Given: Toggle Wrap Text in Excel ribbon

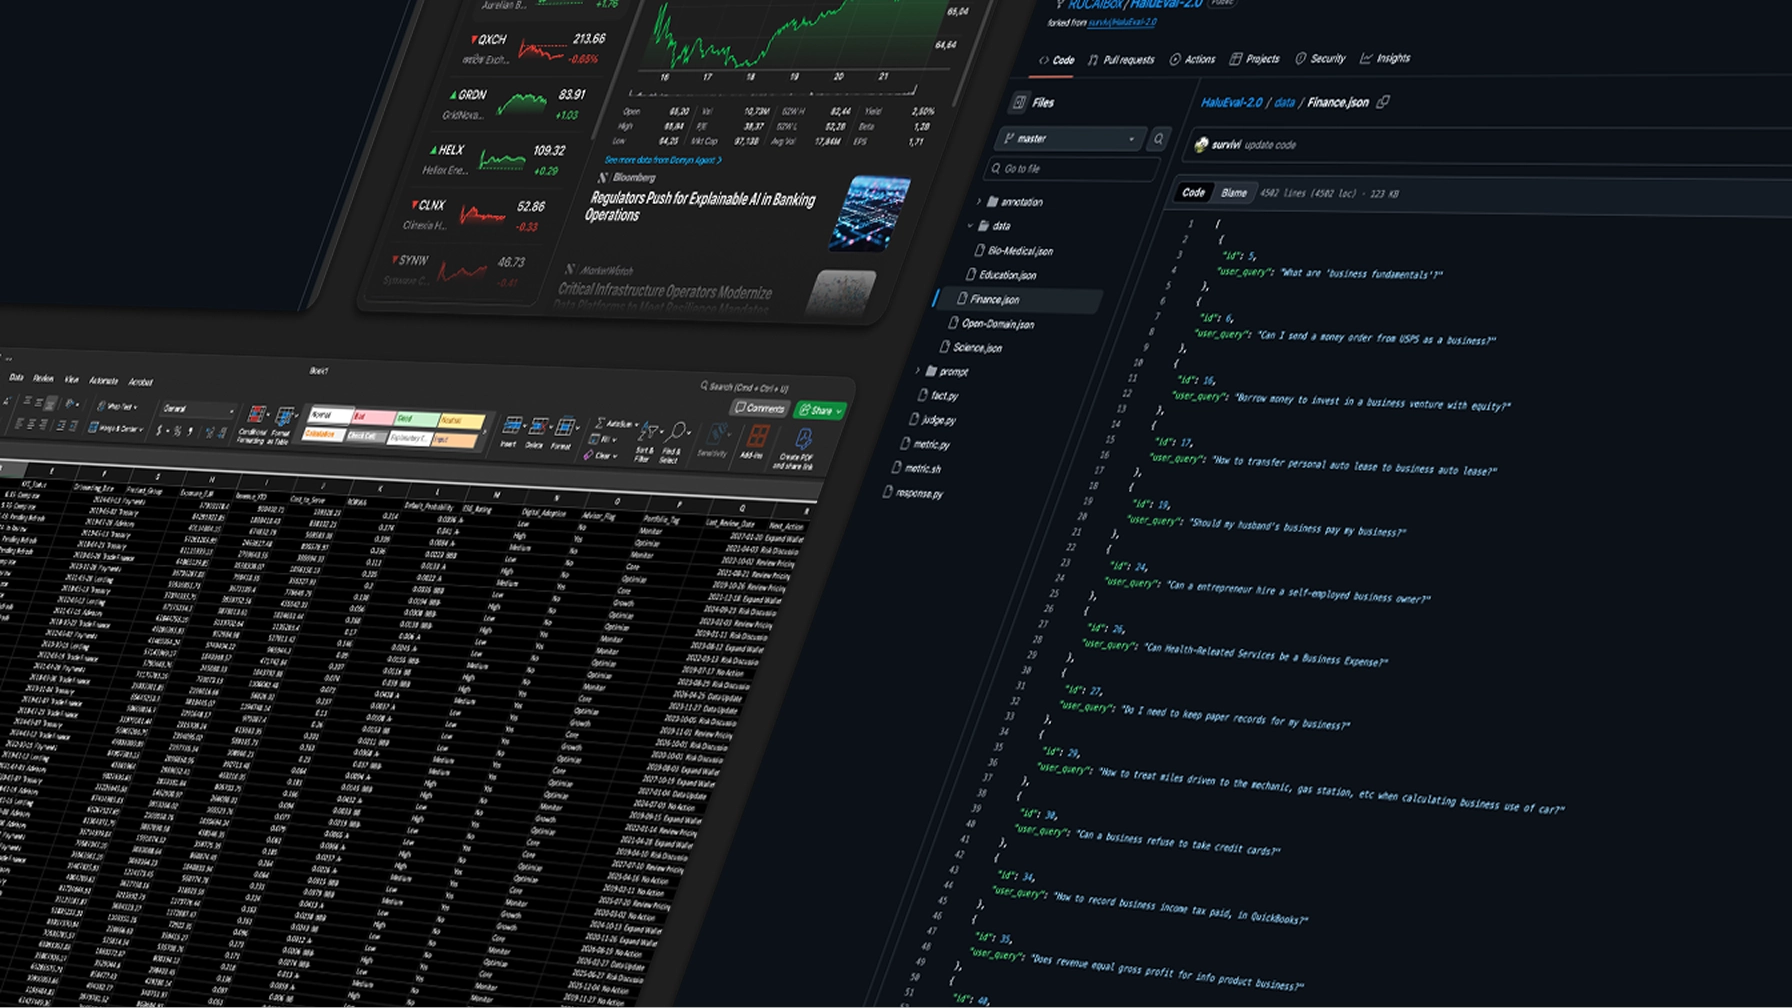Looking at the screenshot, I should [x=116, y=407].
